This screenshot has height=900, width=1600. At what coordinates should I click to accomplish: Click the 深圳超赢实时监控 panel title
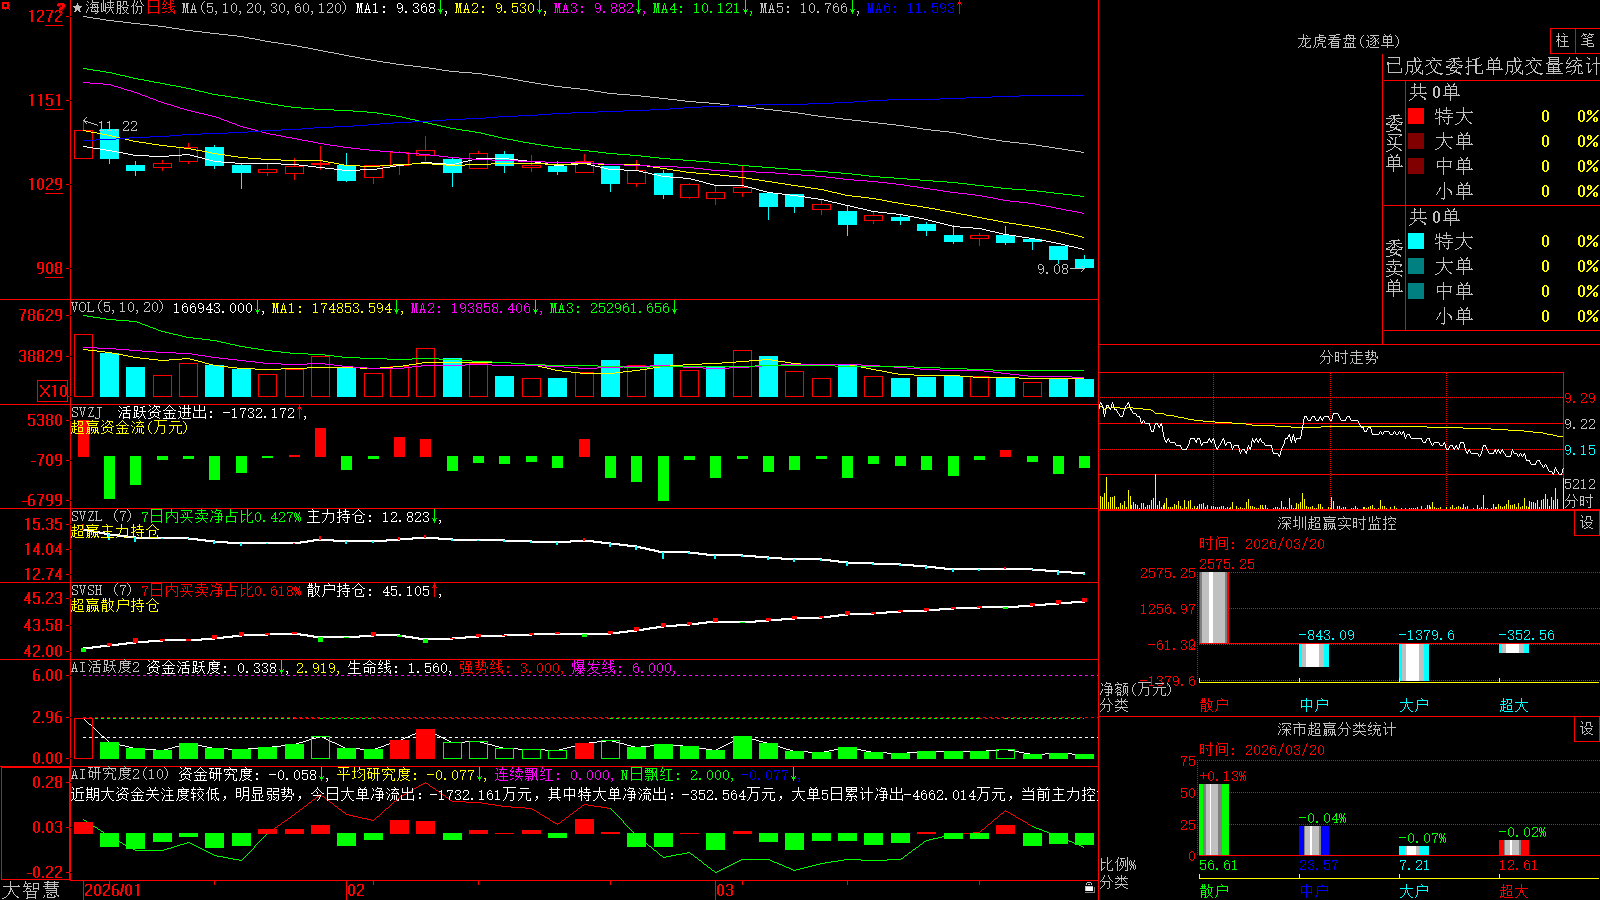pos(1337,523)
